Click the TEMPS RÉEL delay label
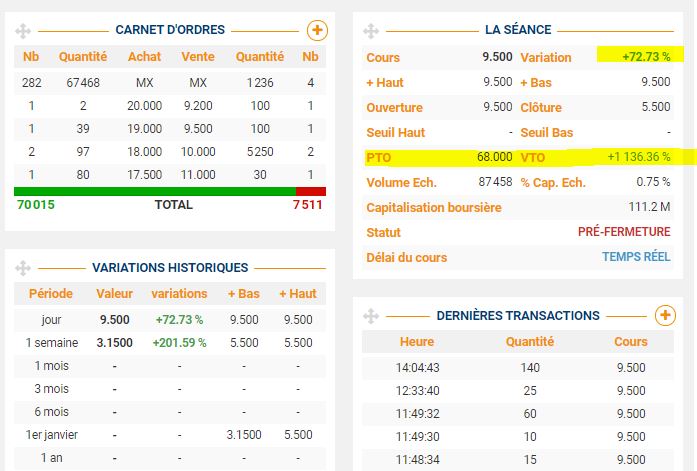Viewport: 697px width, 471px height. point(636,257)
